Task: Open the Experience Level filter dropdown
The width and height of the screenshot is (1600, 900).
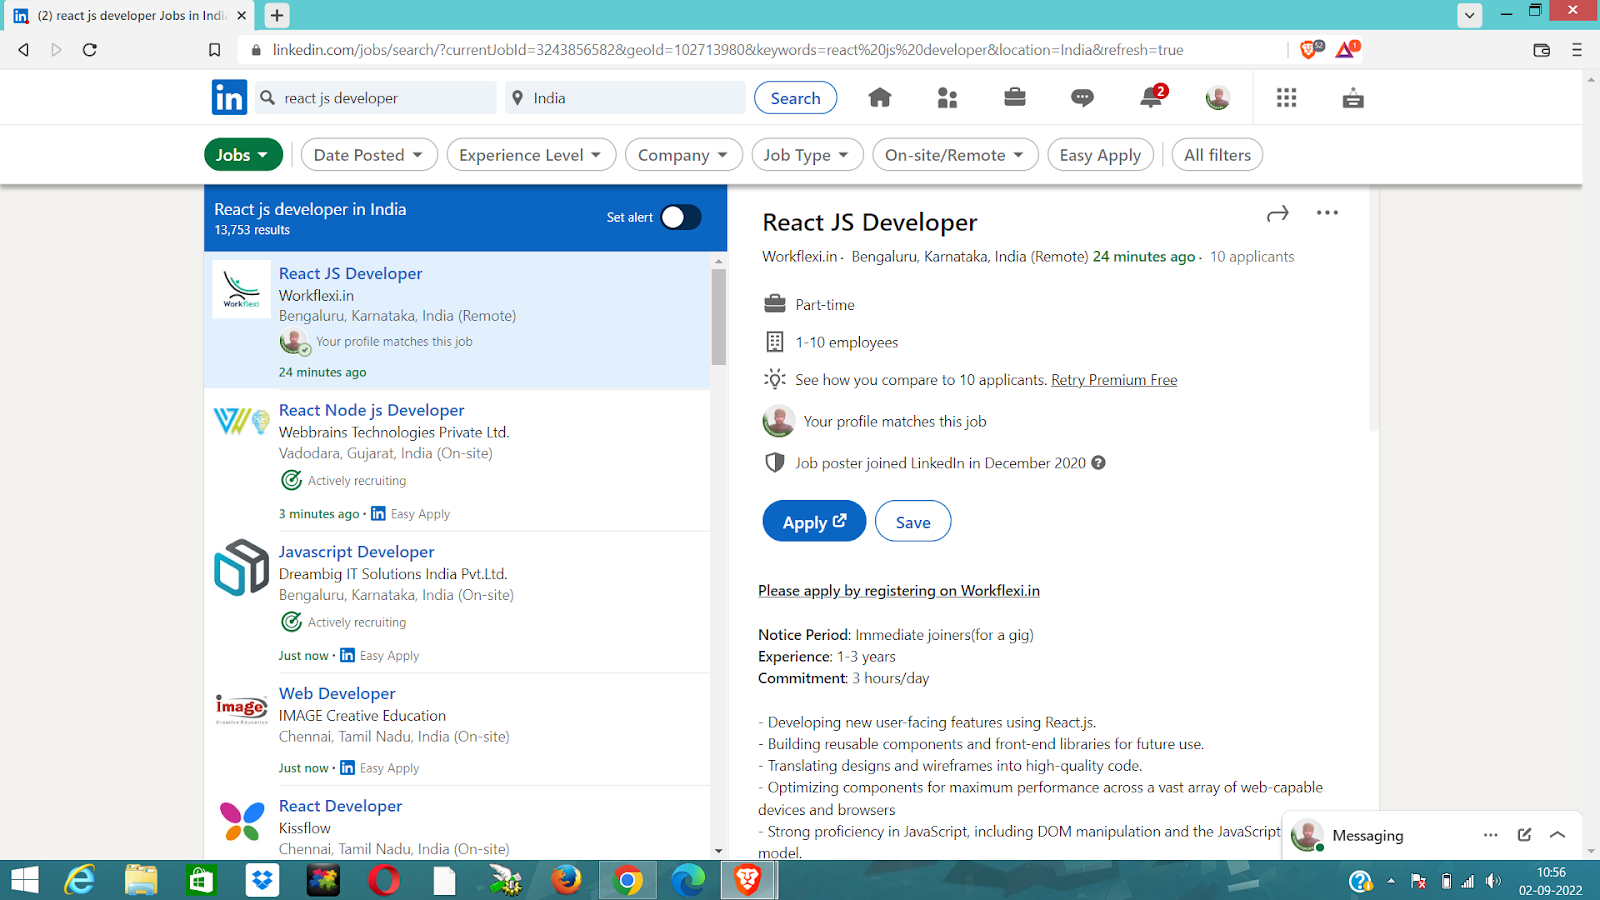Action: click(531, 155)
